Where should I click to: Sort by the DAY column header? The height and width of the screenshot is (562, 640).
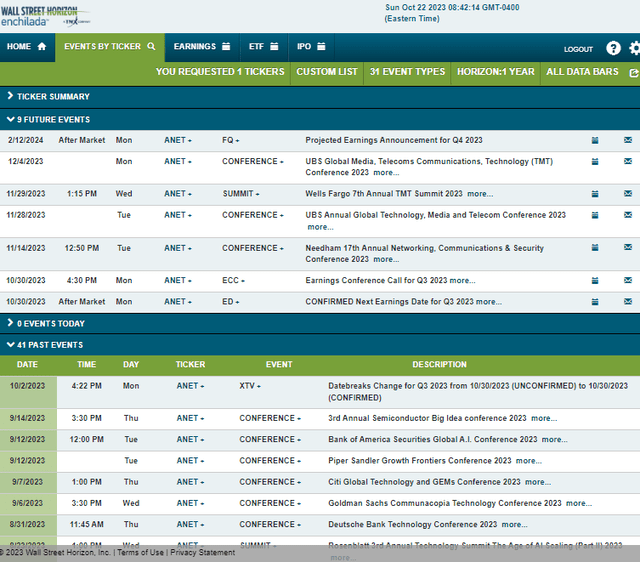tap(131, 364)
